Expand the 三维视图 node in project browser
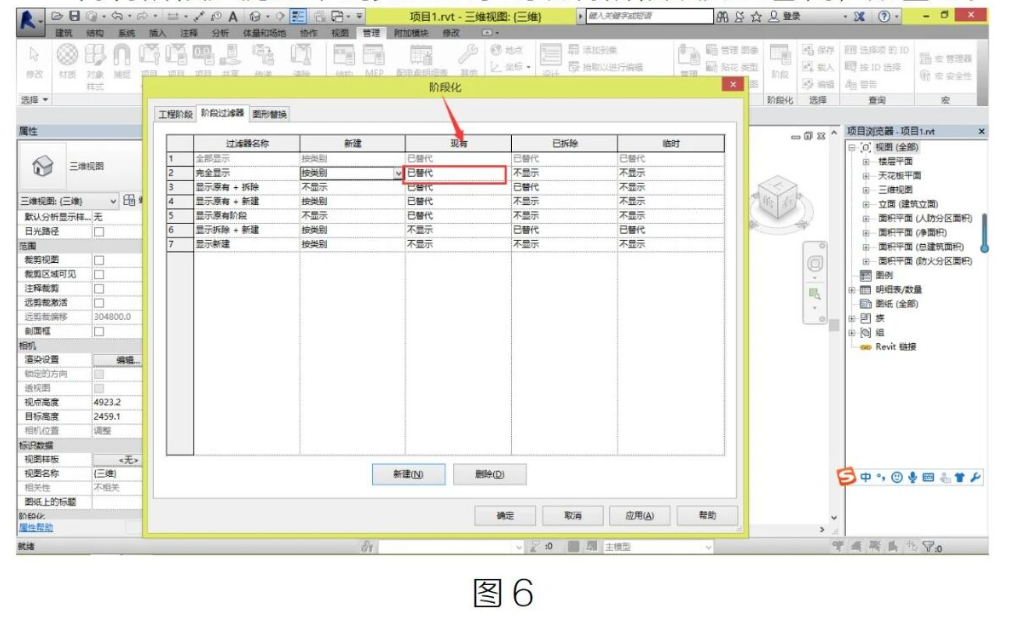1035x624 pixels. [x=865, y=190]
